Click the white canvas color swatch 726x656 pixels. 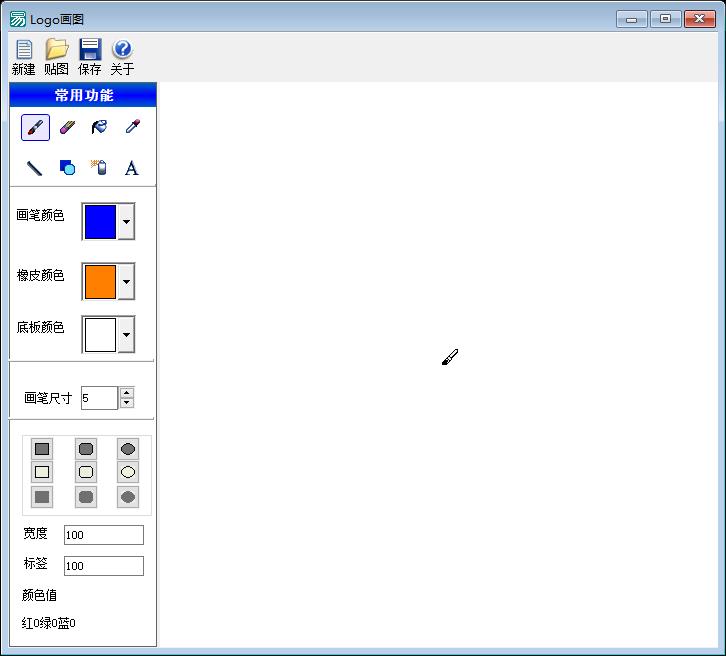[x=100, y=335]
